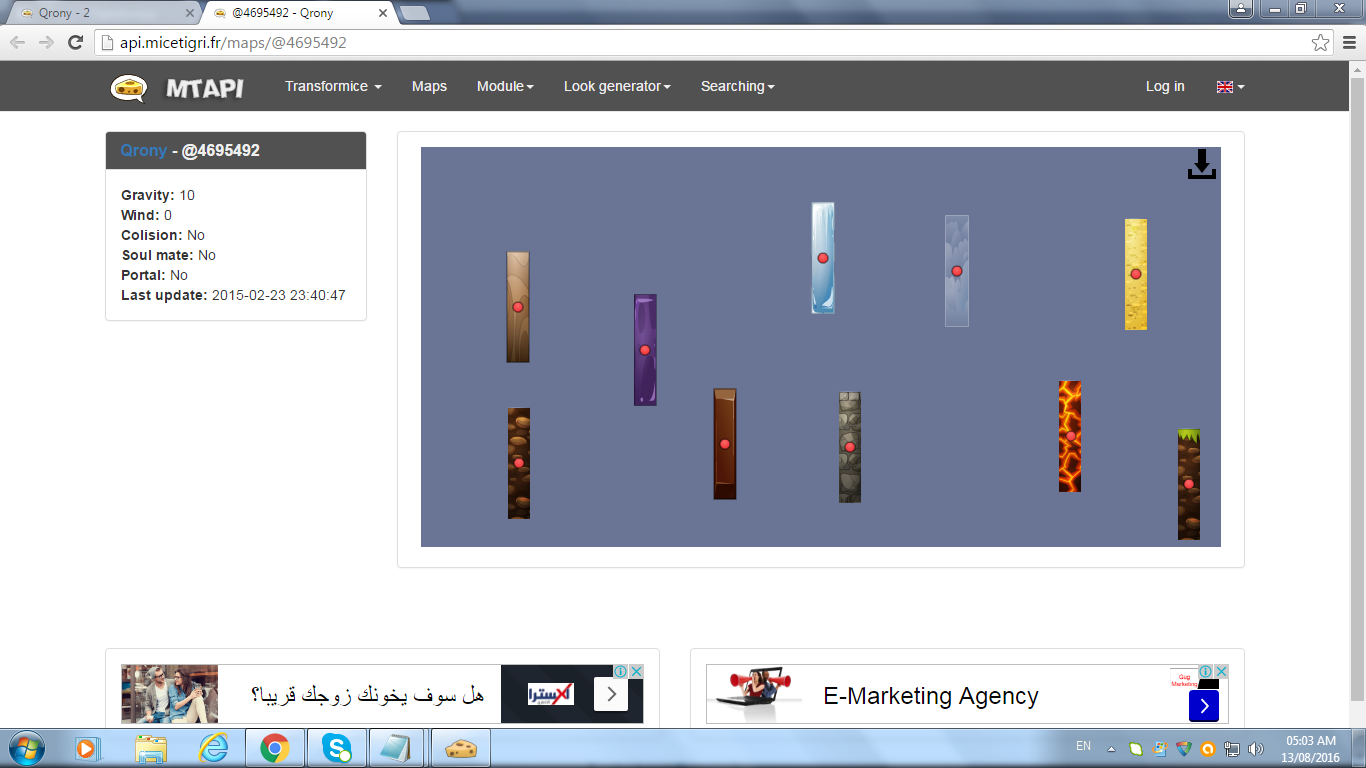Open the Windows Start menu

(26, 748)
